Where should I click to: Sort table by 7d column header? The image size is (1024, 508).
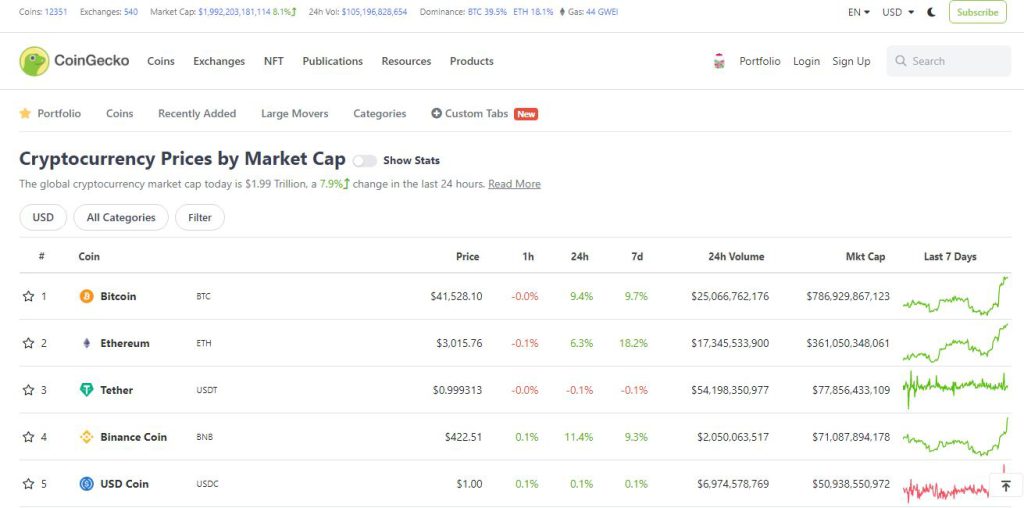[x=637, y=257]
